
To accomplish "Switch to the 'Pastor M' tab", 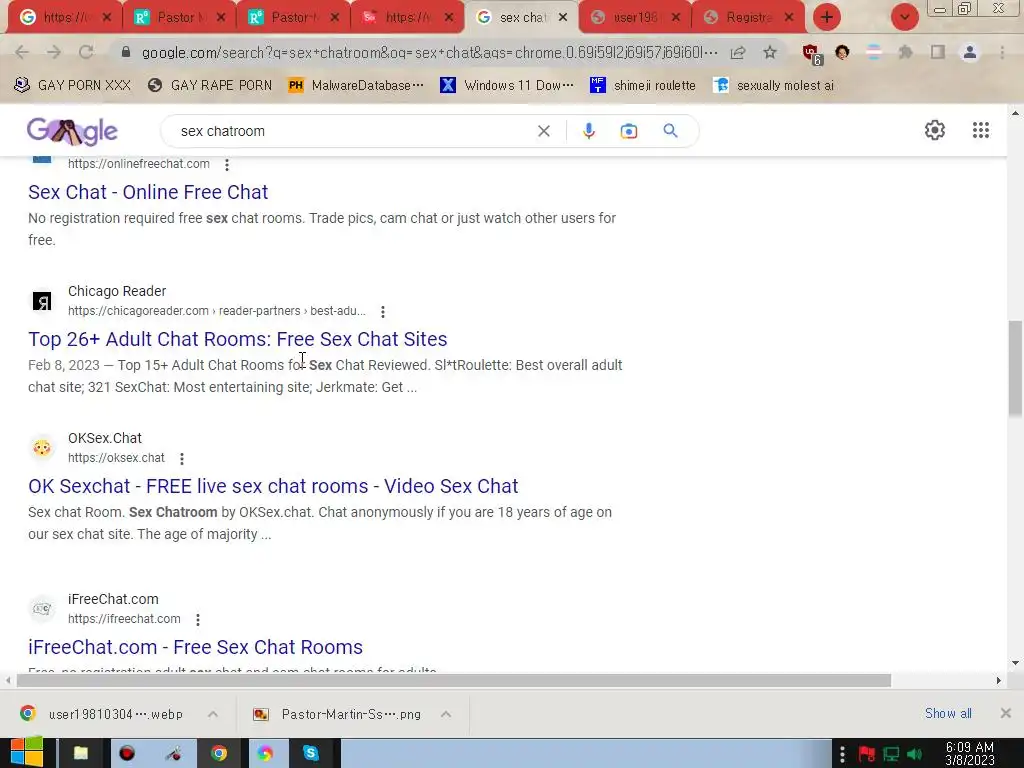I will pos(178,17).
